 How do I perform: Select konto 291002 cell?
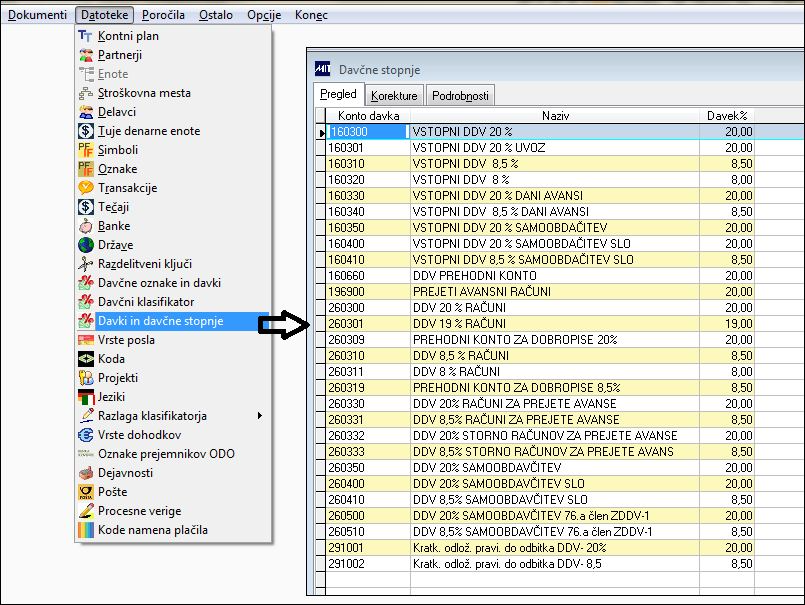pyautogui.click(x=368, y=563)
